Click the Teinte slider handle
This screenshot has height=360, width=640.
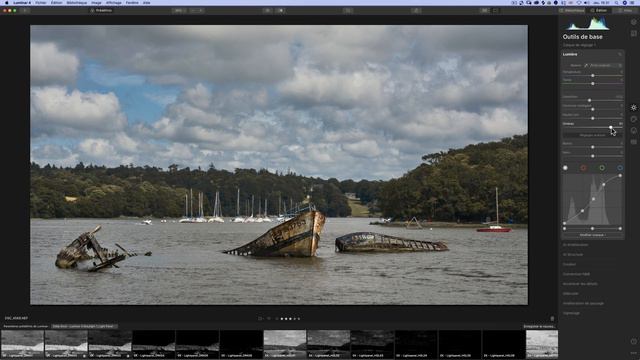point(593,84)
